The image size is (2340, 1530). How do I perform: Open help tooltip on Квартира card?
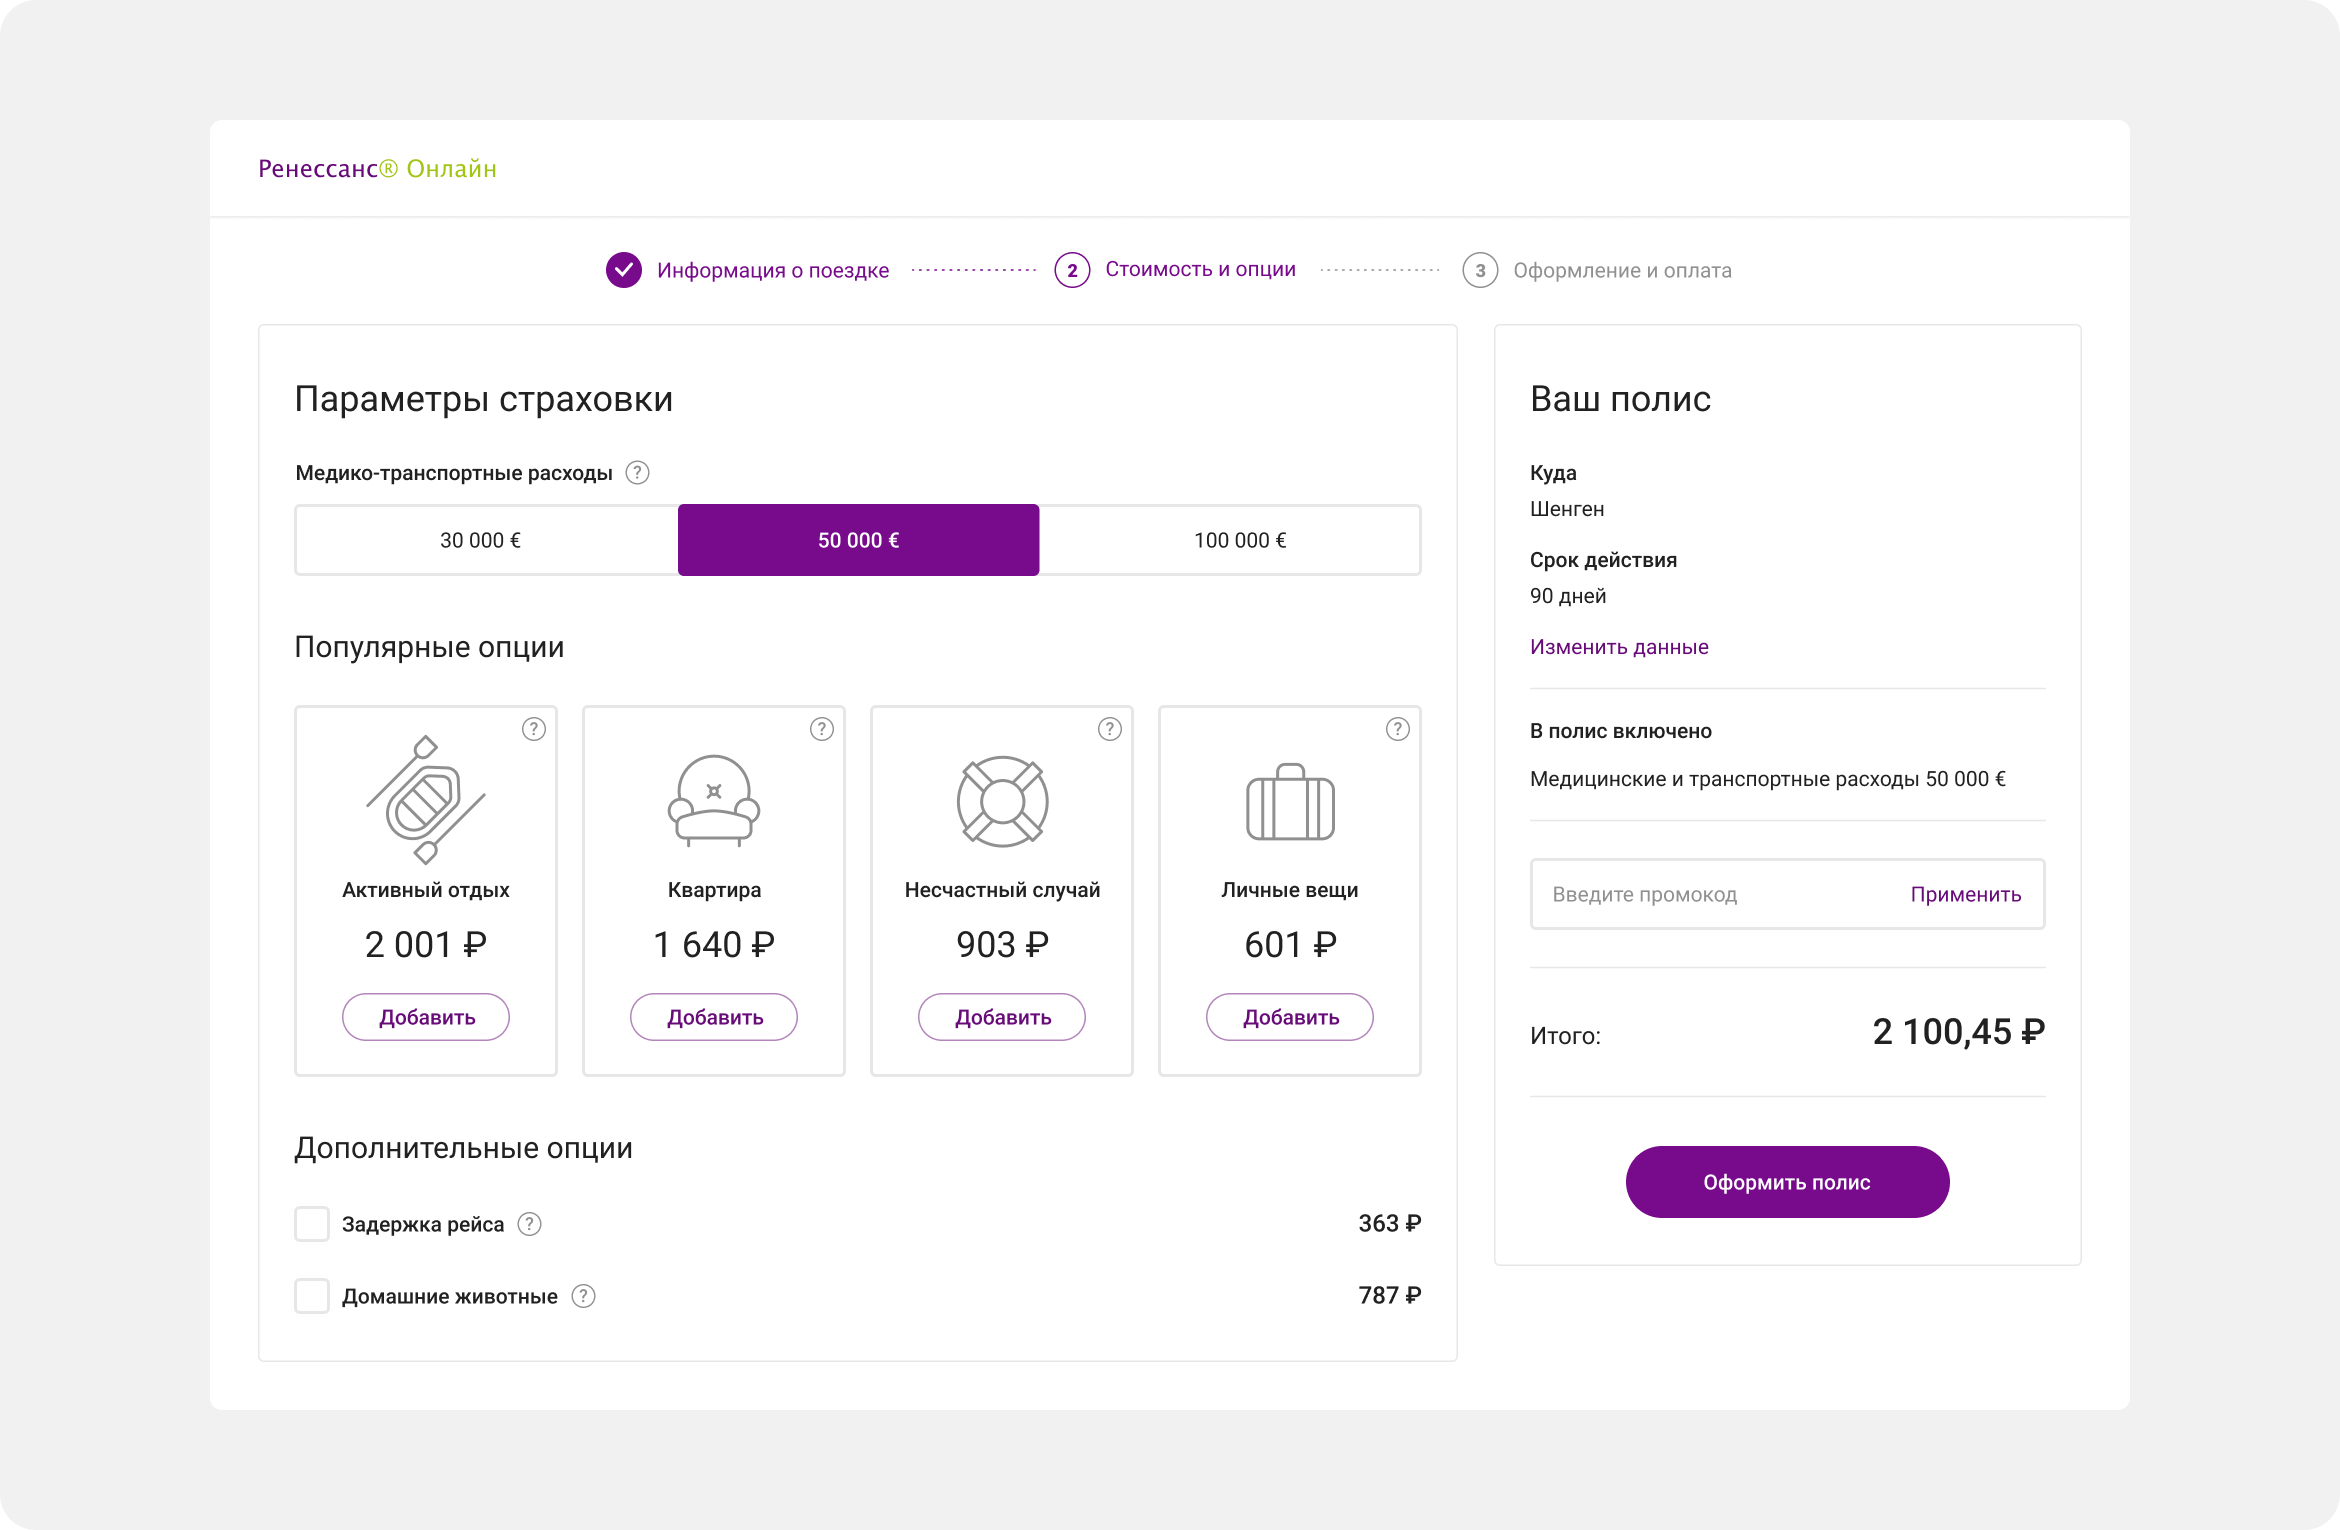pyautogui.click(x=822, y=729)
